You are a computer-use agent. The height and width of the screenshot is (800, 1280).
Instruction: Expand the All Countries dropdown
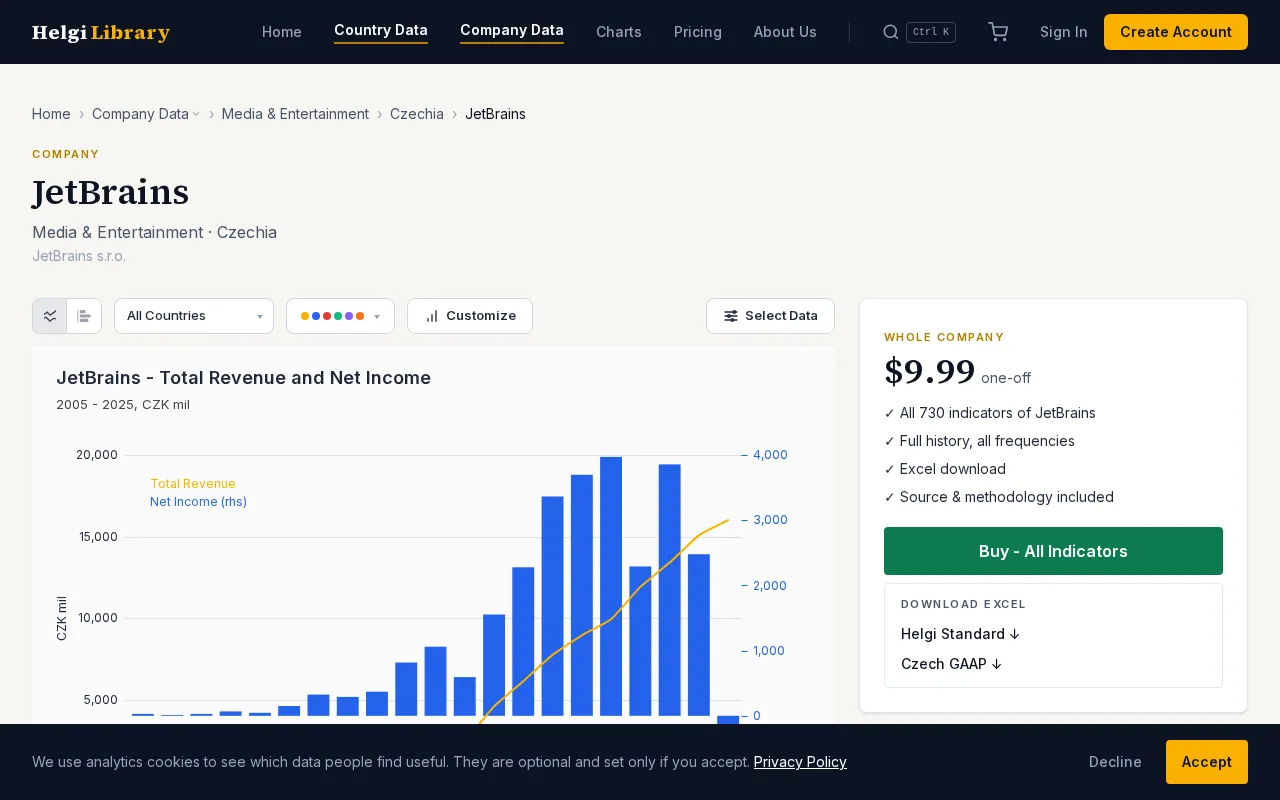[x=194, y=316]
